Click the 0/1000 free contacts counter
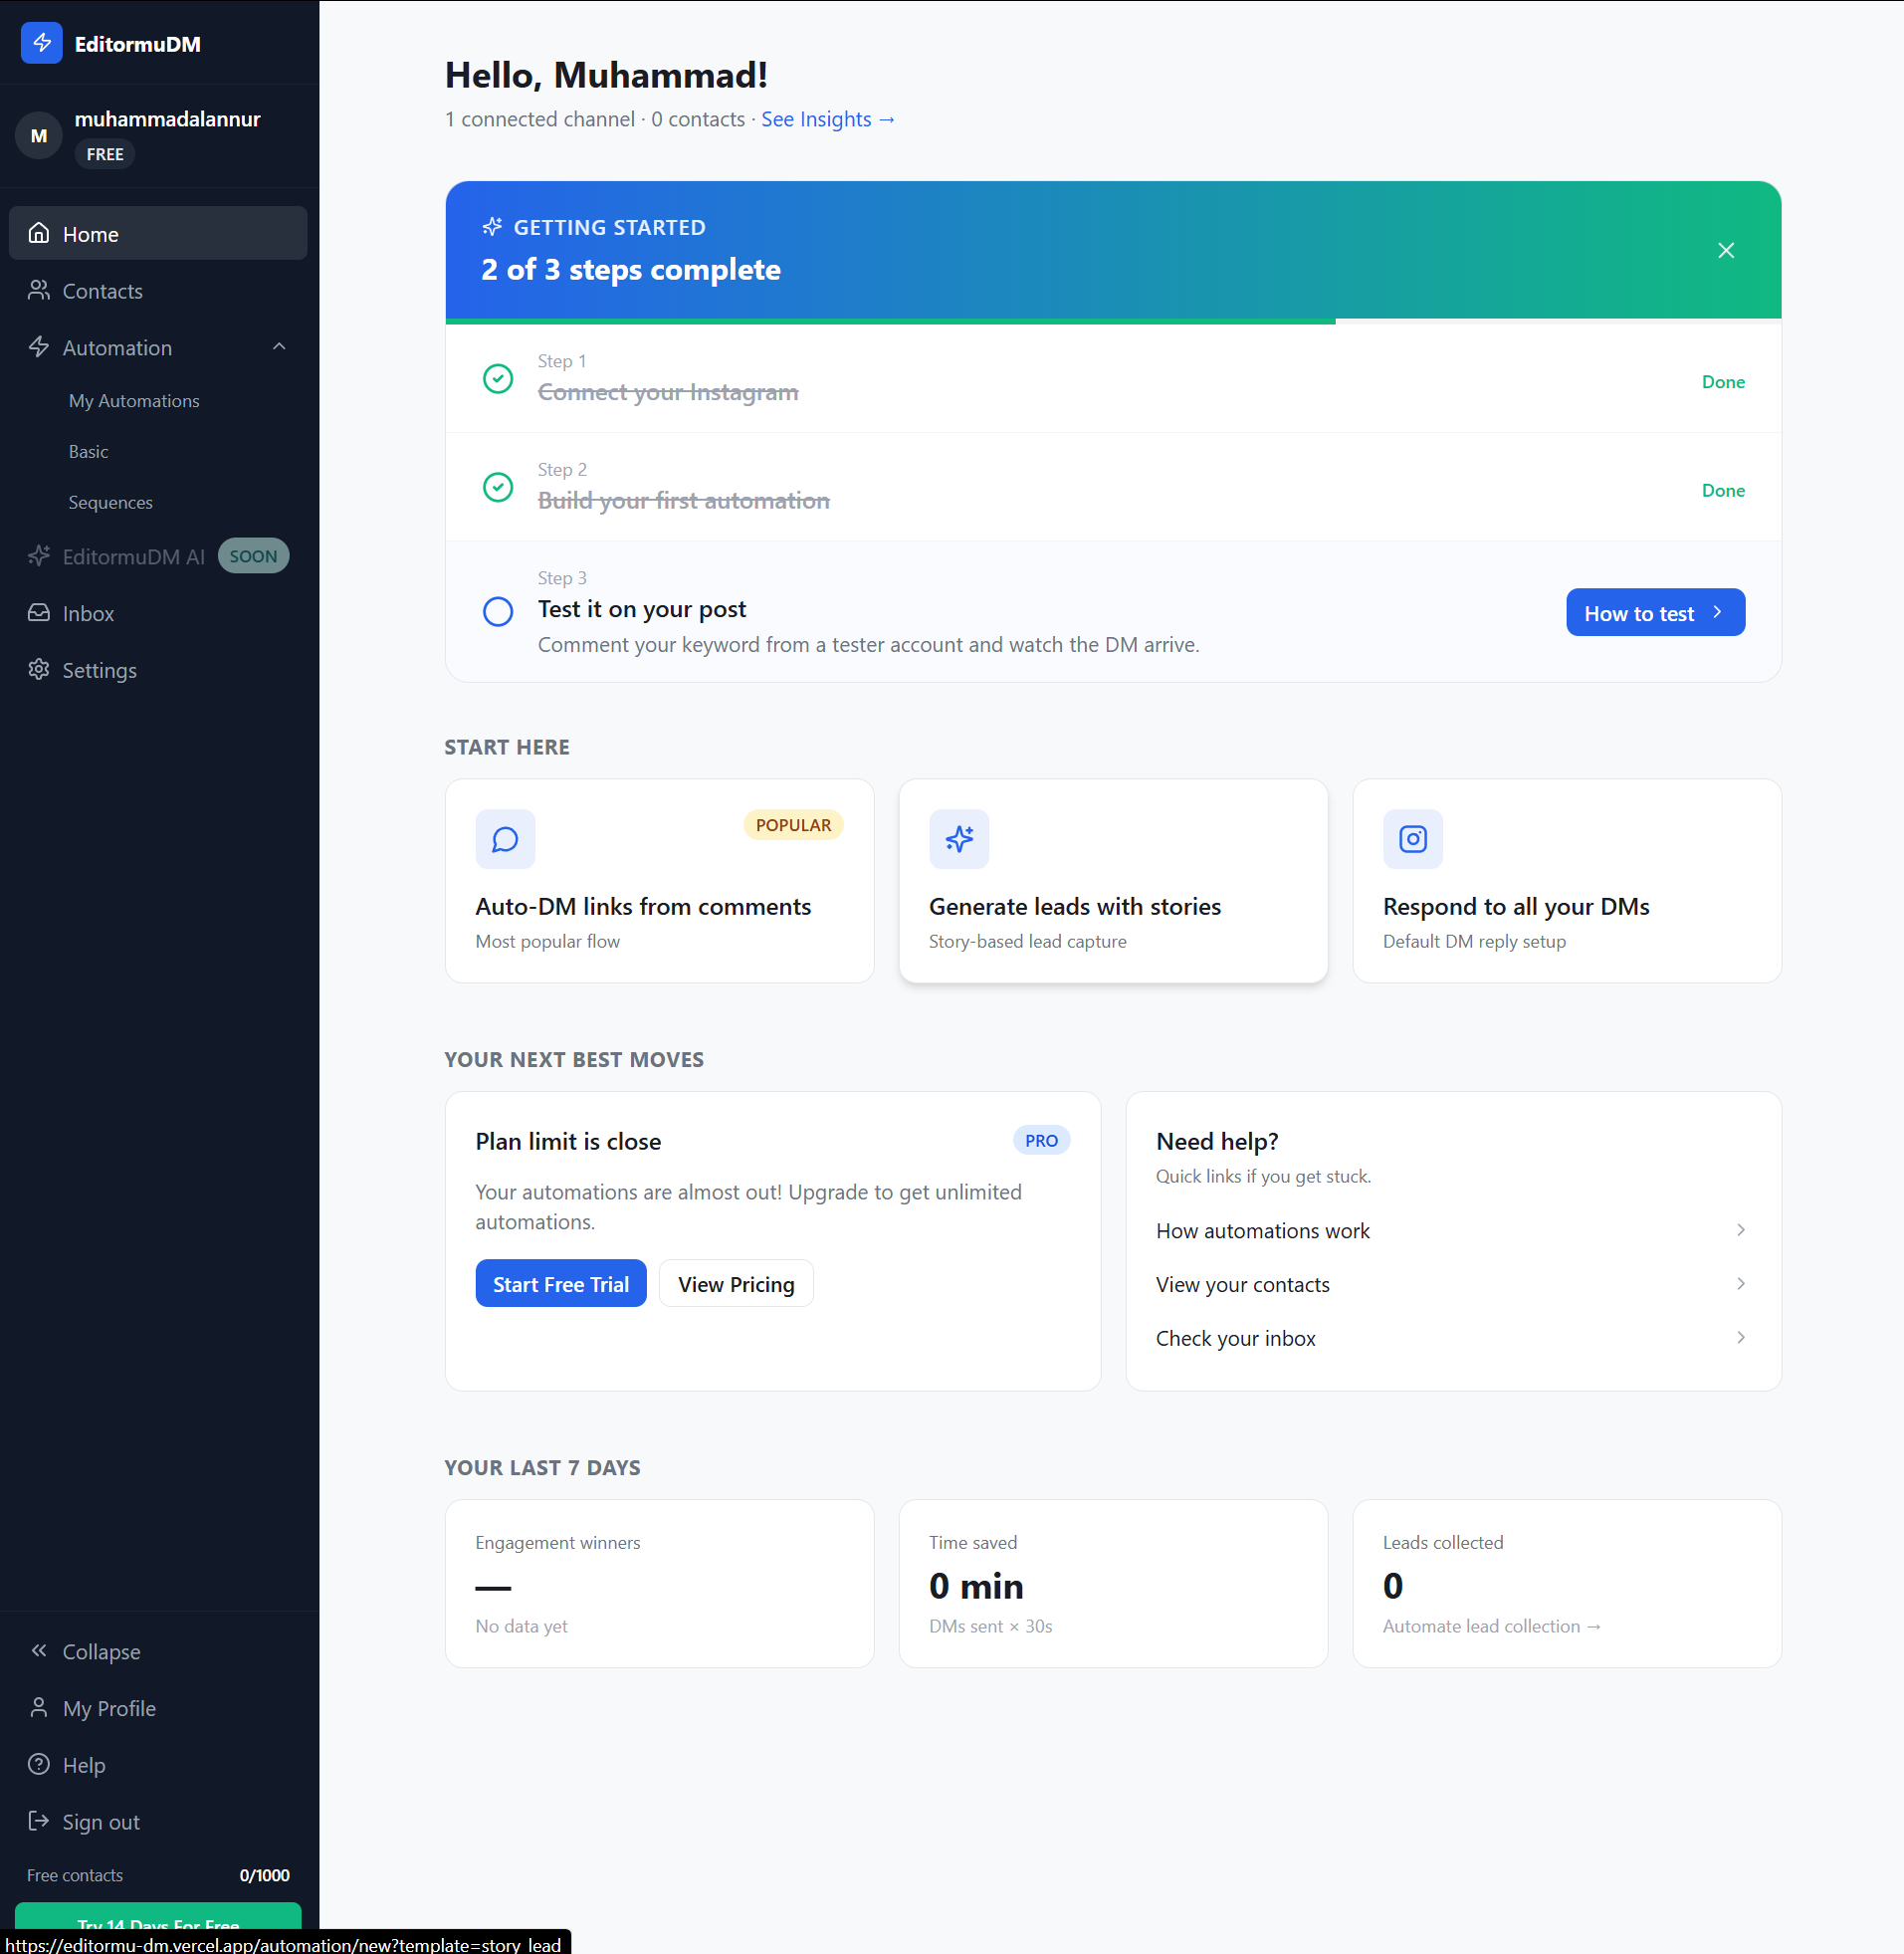This screenshot has width=1904, height=1954. click(x=264, y=1875)
